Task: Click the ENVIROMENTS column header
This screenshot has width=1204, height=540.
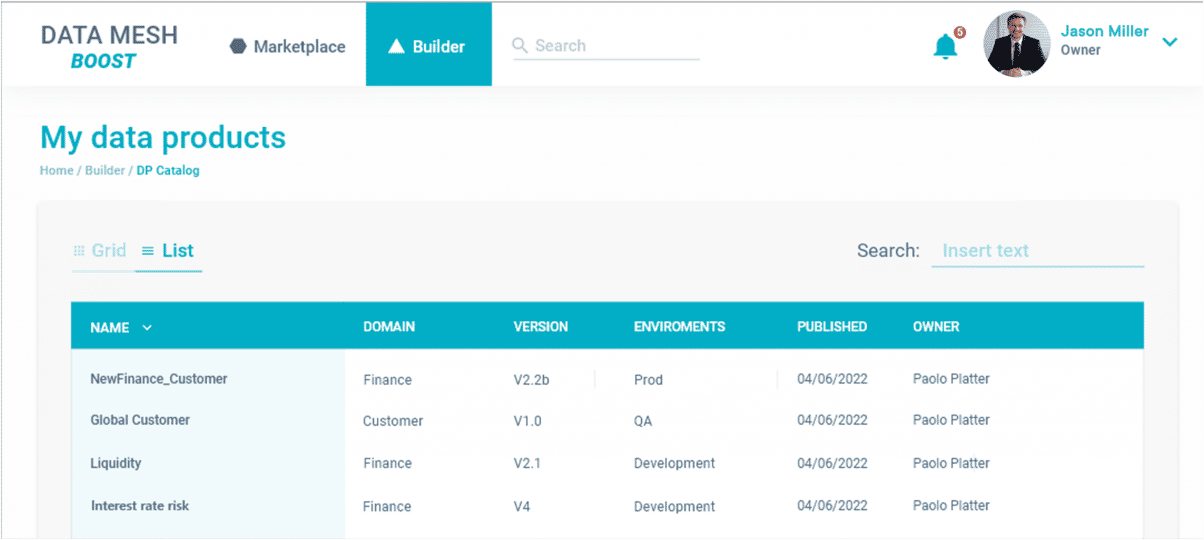Action: [x=679, y=327]
